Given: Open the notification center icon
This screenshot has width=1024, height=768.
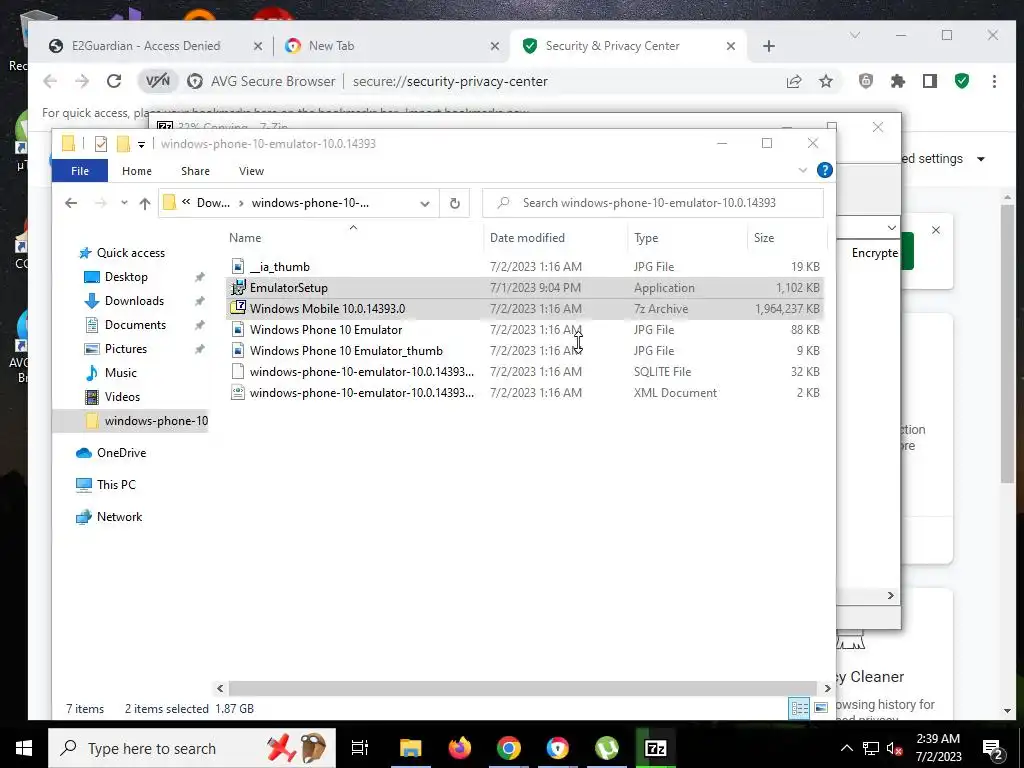Looking at the screenshot, I should [992, 748].
